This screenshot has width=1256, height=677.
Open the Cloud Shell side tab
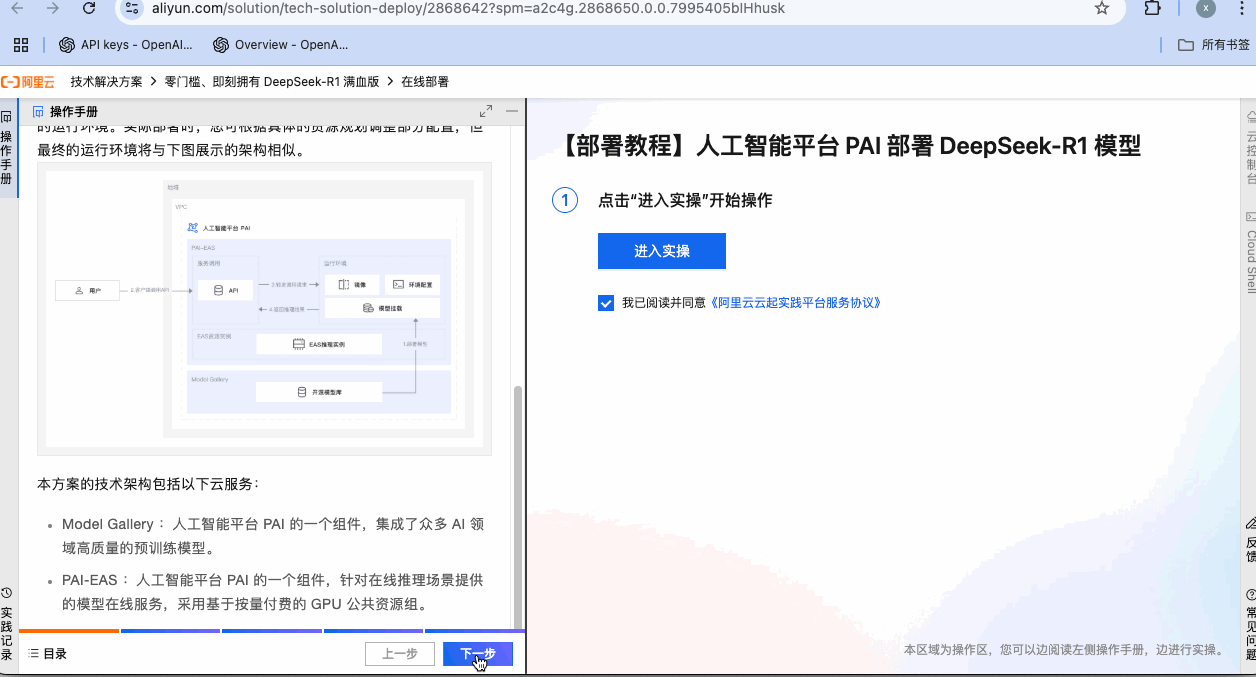1249,251
